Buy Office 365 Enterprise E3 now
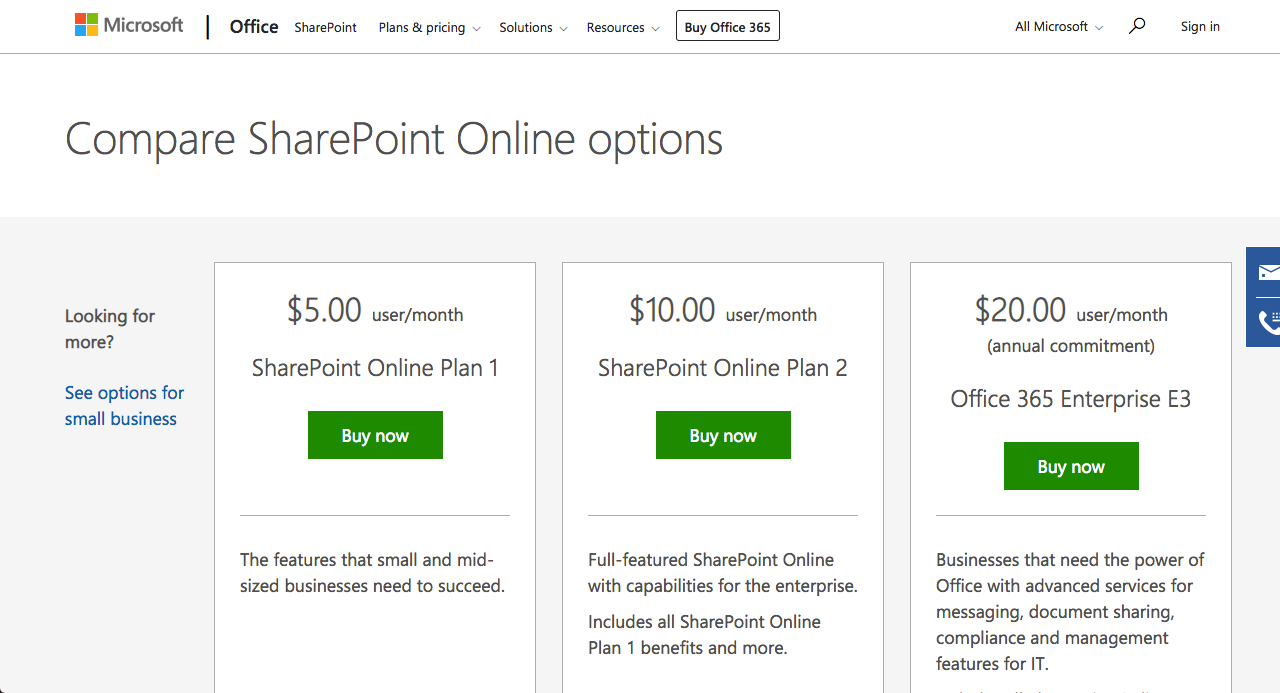The height and width of the screenshot is (693, 1280). point(1071,466)
